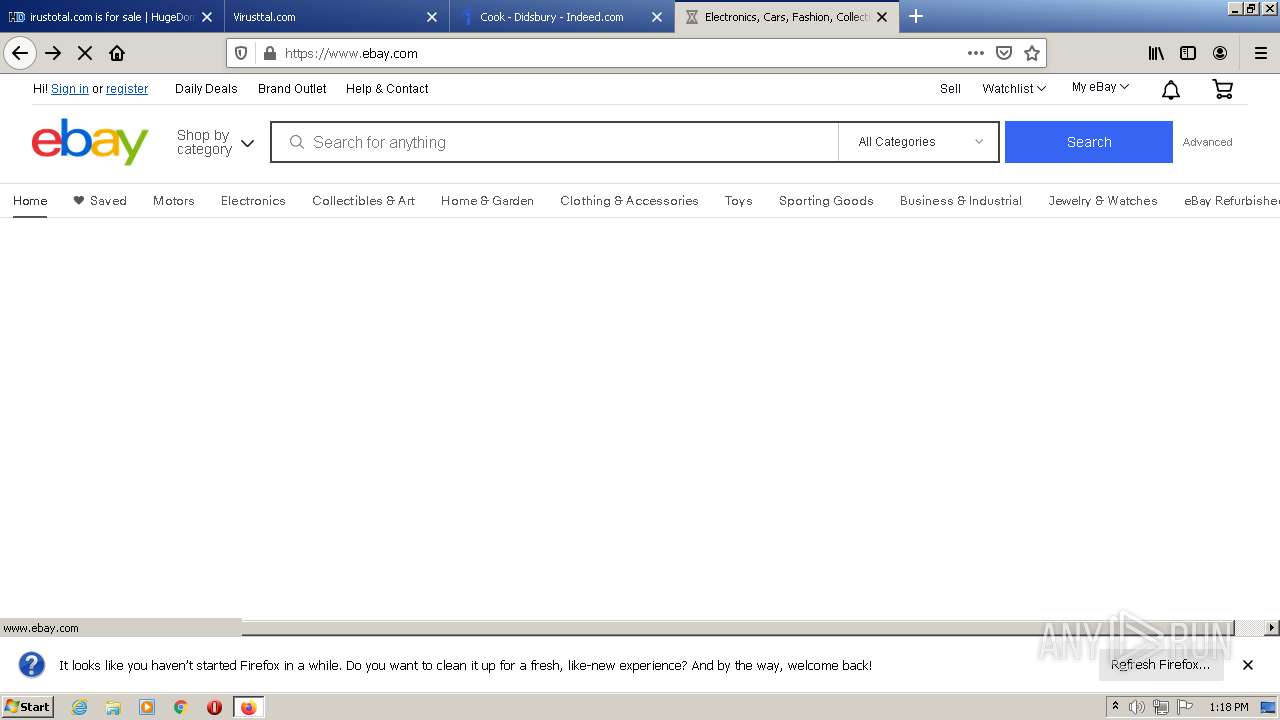Go back using the browser back arrow

pyautogui.click(x=20, y=53)
